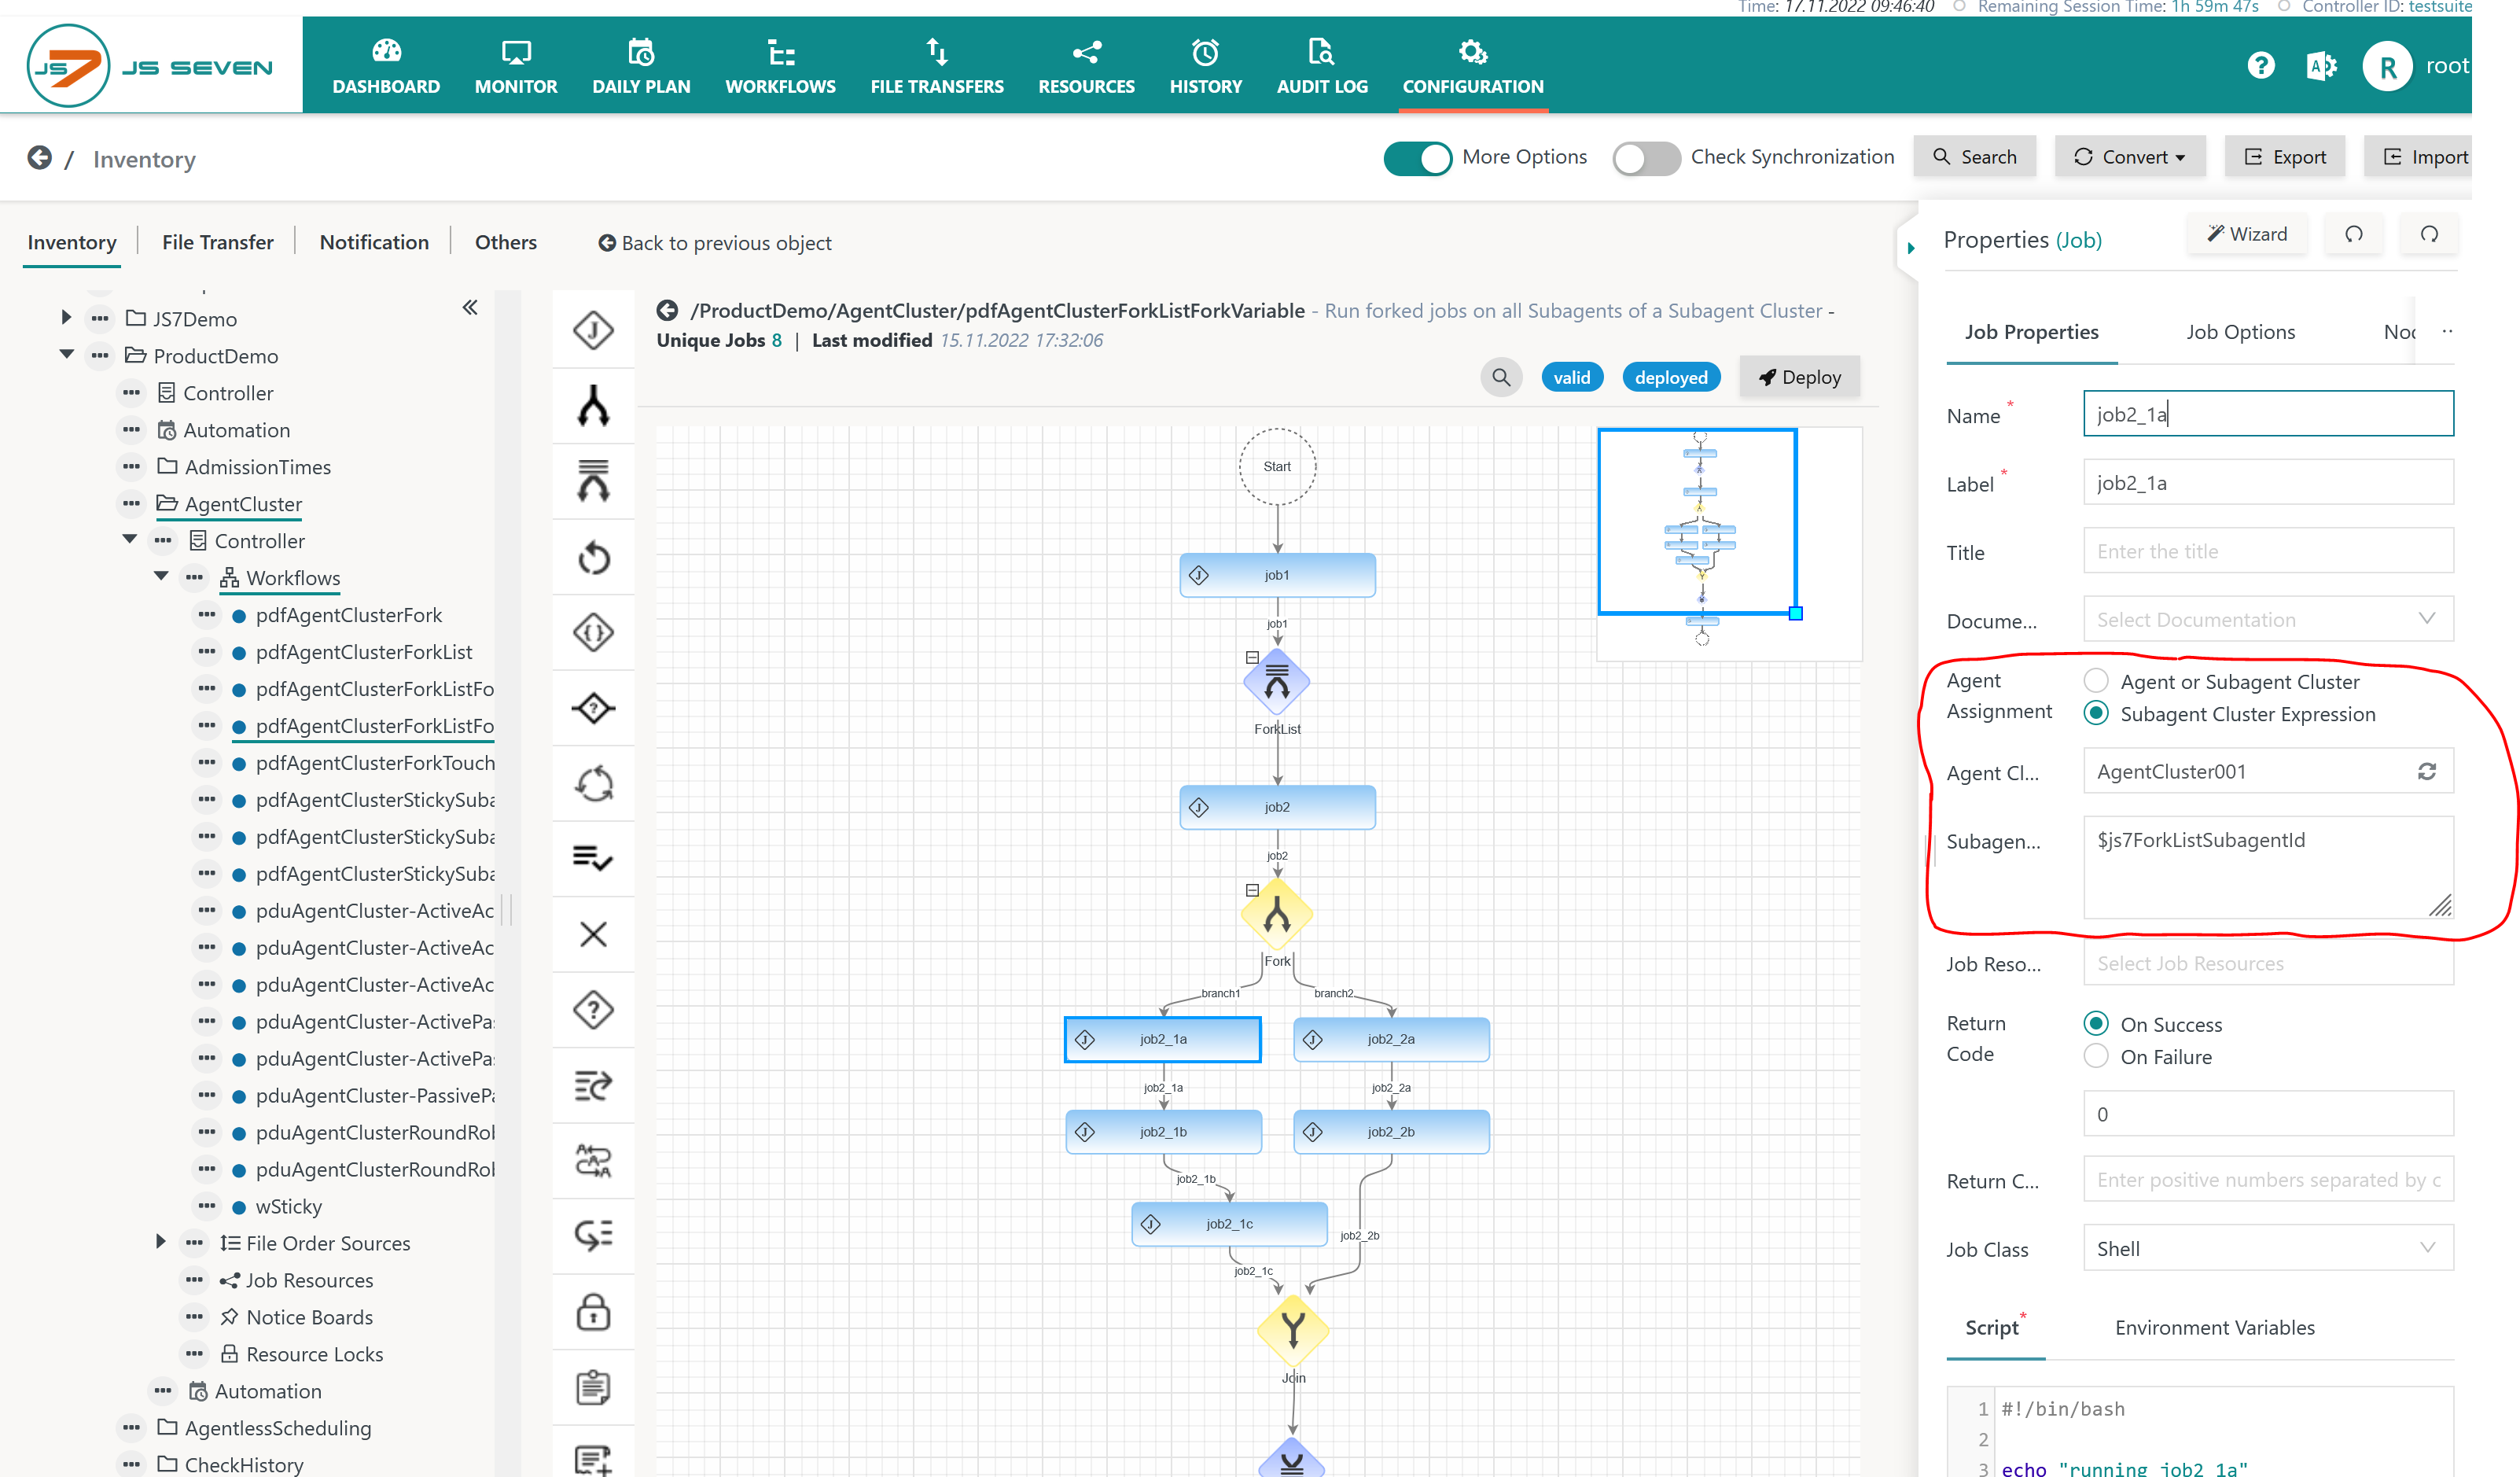This screenshot has height=1477, width=2520.
Task: Toggle the More Options switch
Action: [1417, 158]
